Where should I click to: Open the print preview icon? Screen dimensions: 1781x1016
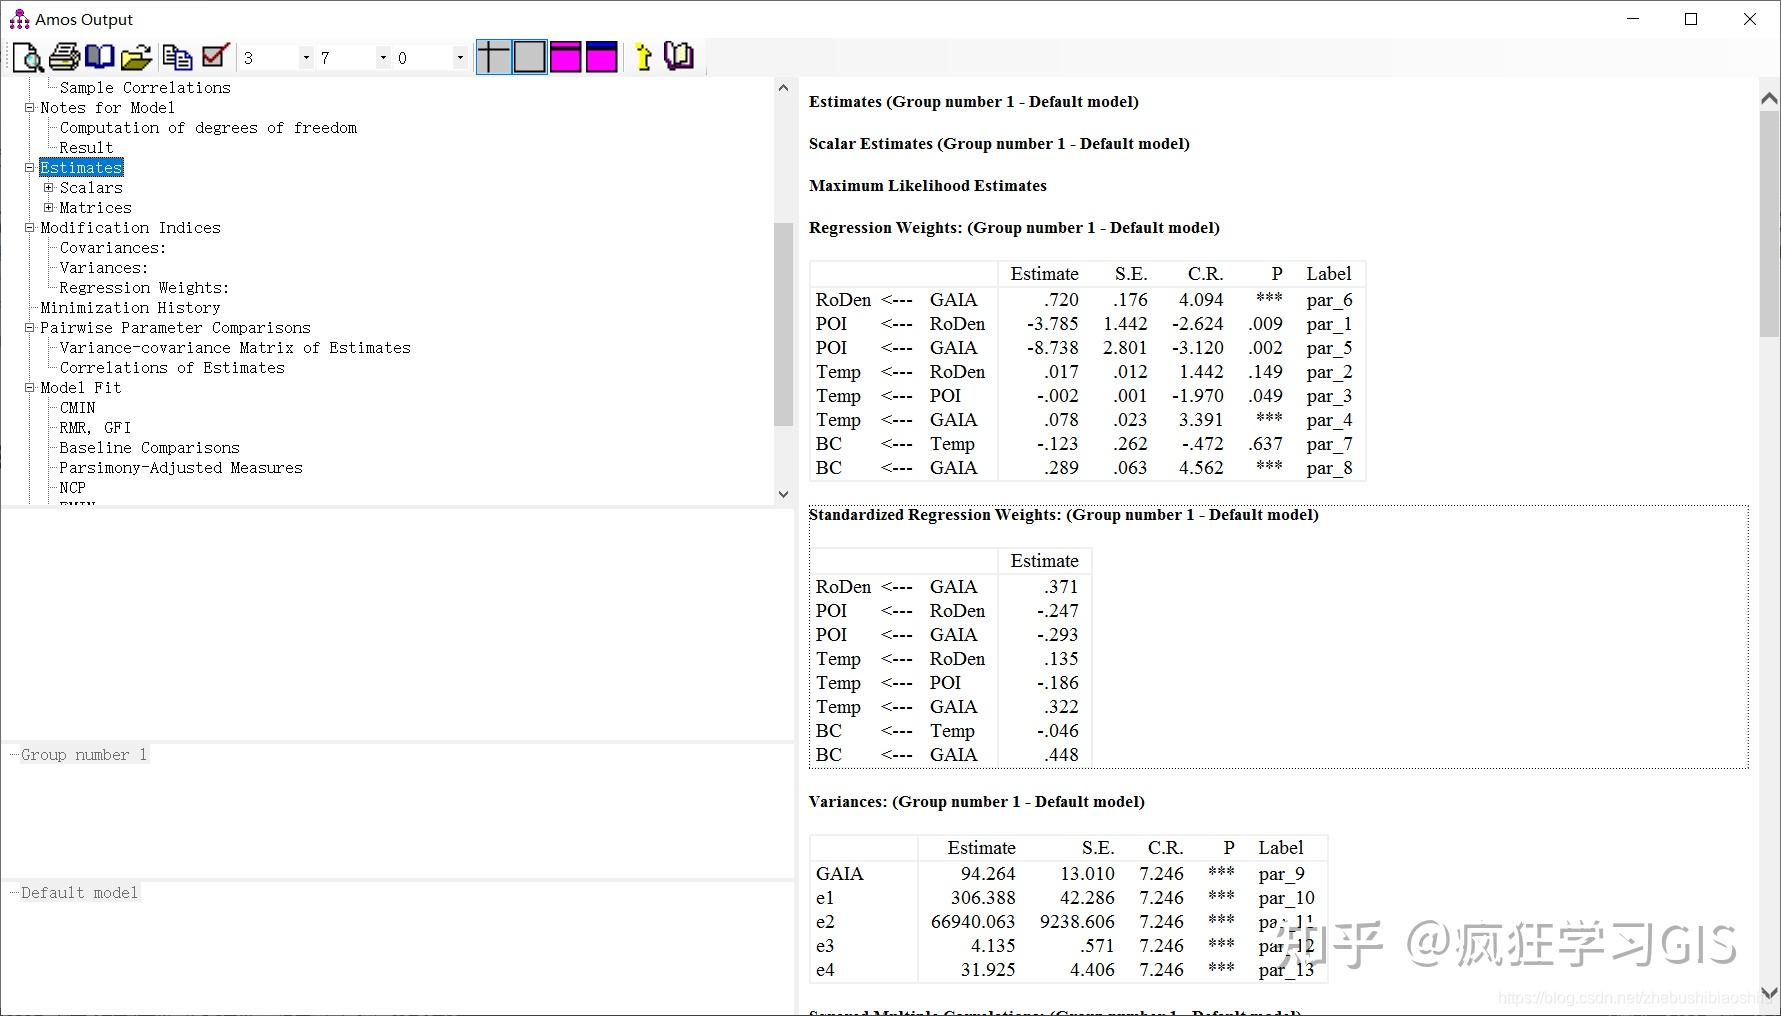28,57
